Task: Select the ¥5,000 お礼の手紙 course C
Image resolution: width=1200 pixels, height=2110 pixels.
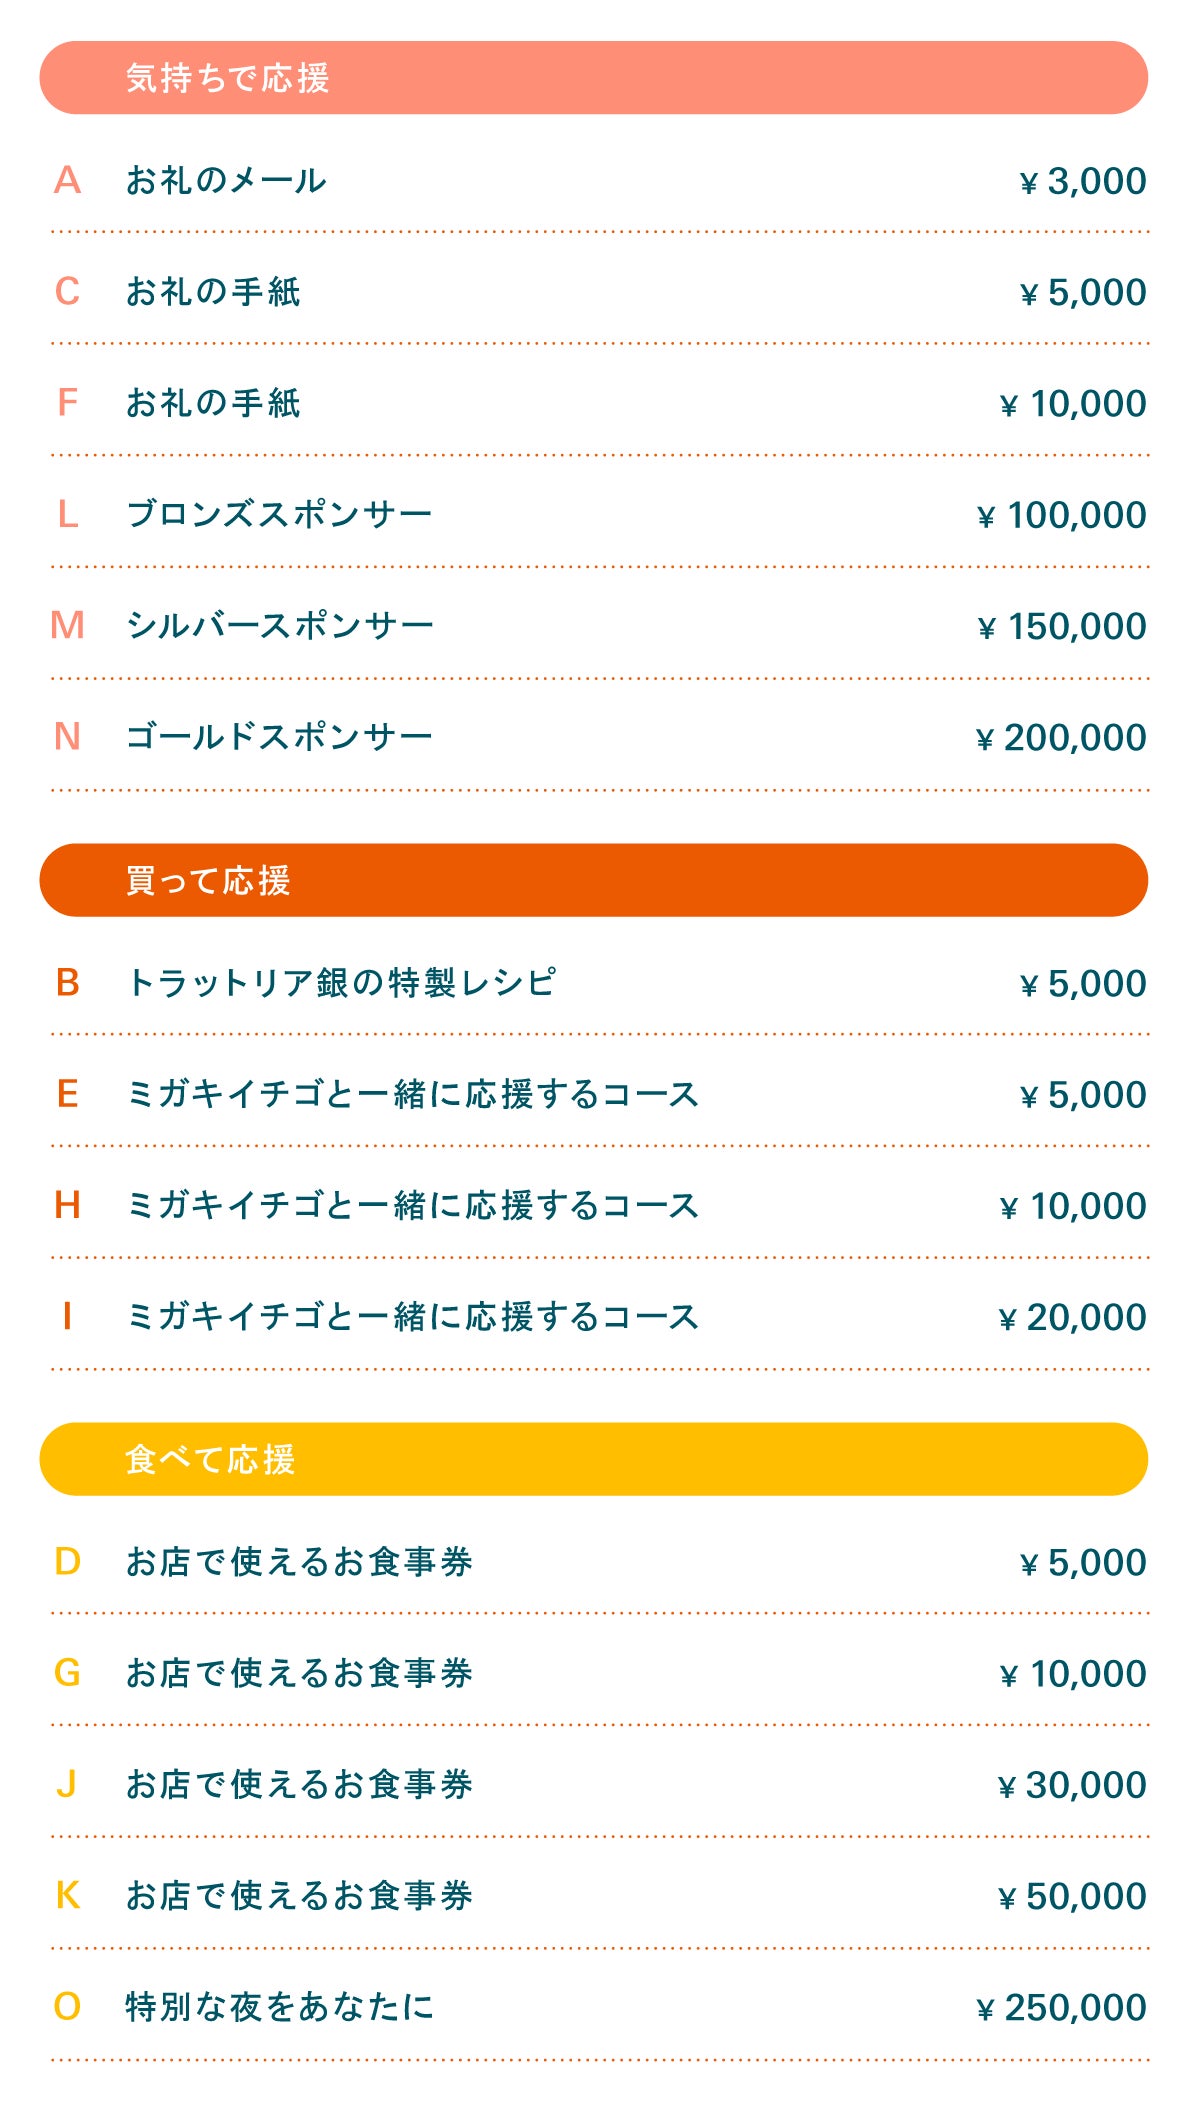Action: (213, 292)
